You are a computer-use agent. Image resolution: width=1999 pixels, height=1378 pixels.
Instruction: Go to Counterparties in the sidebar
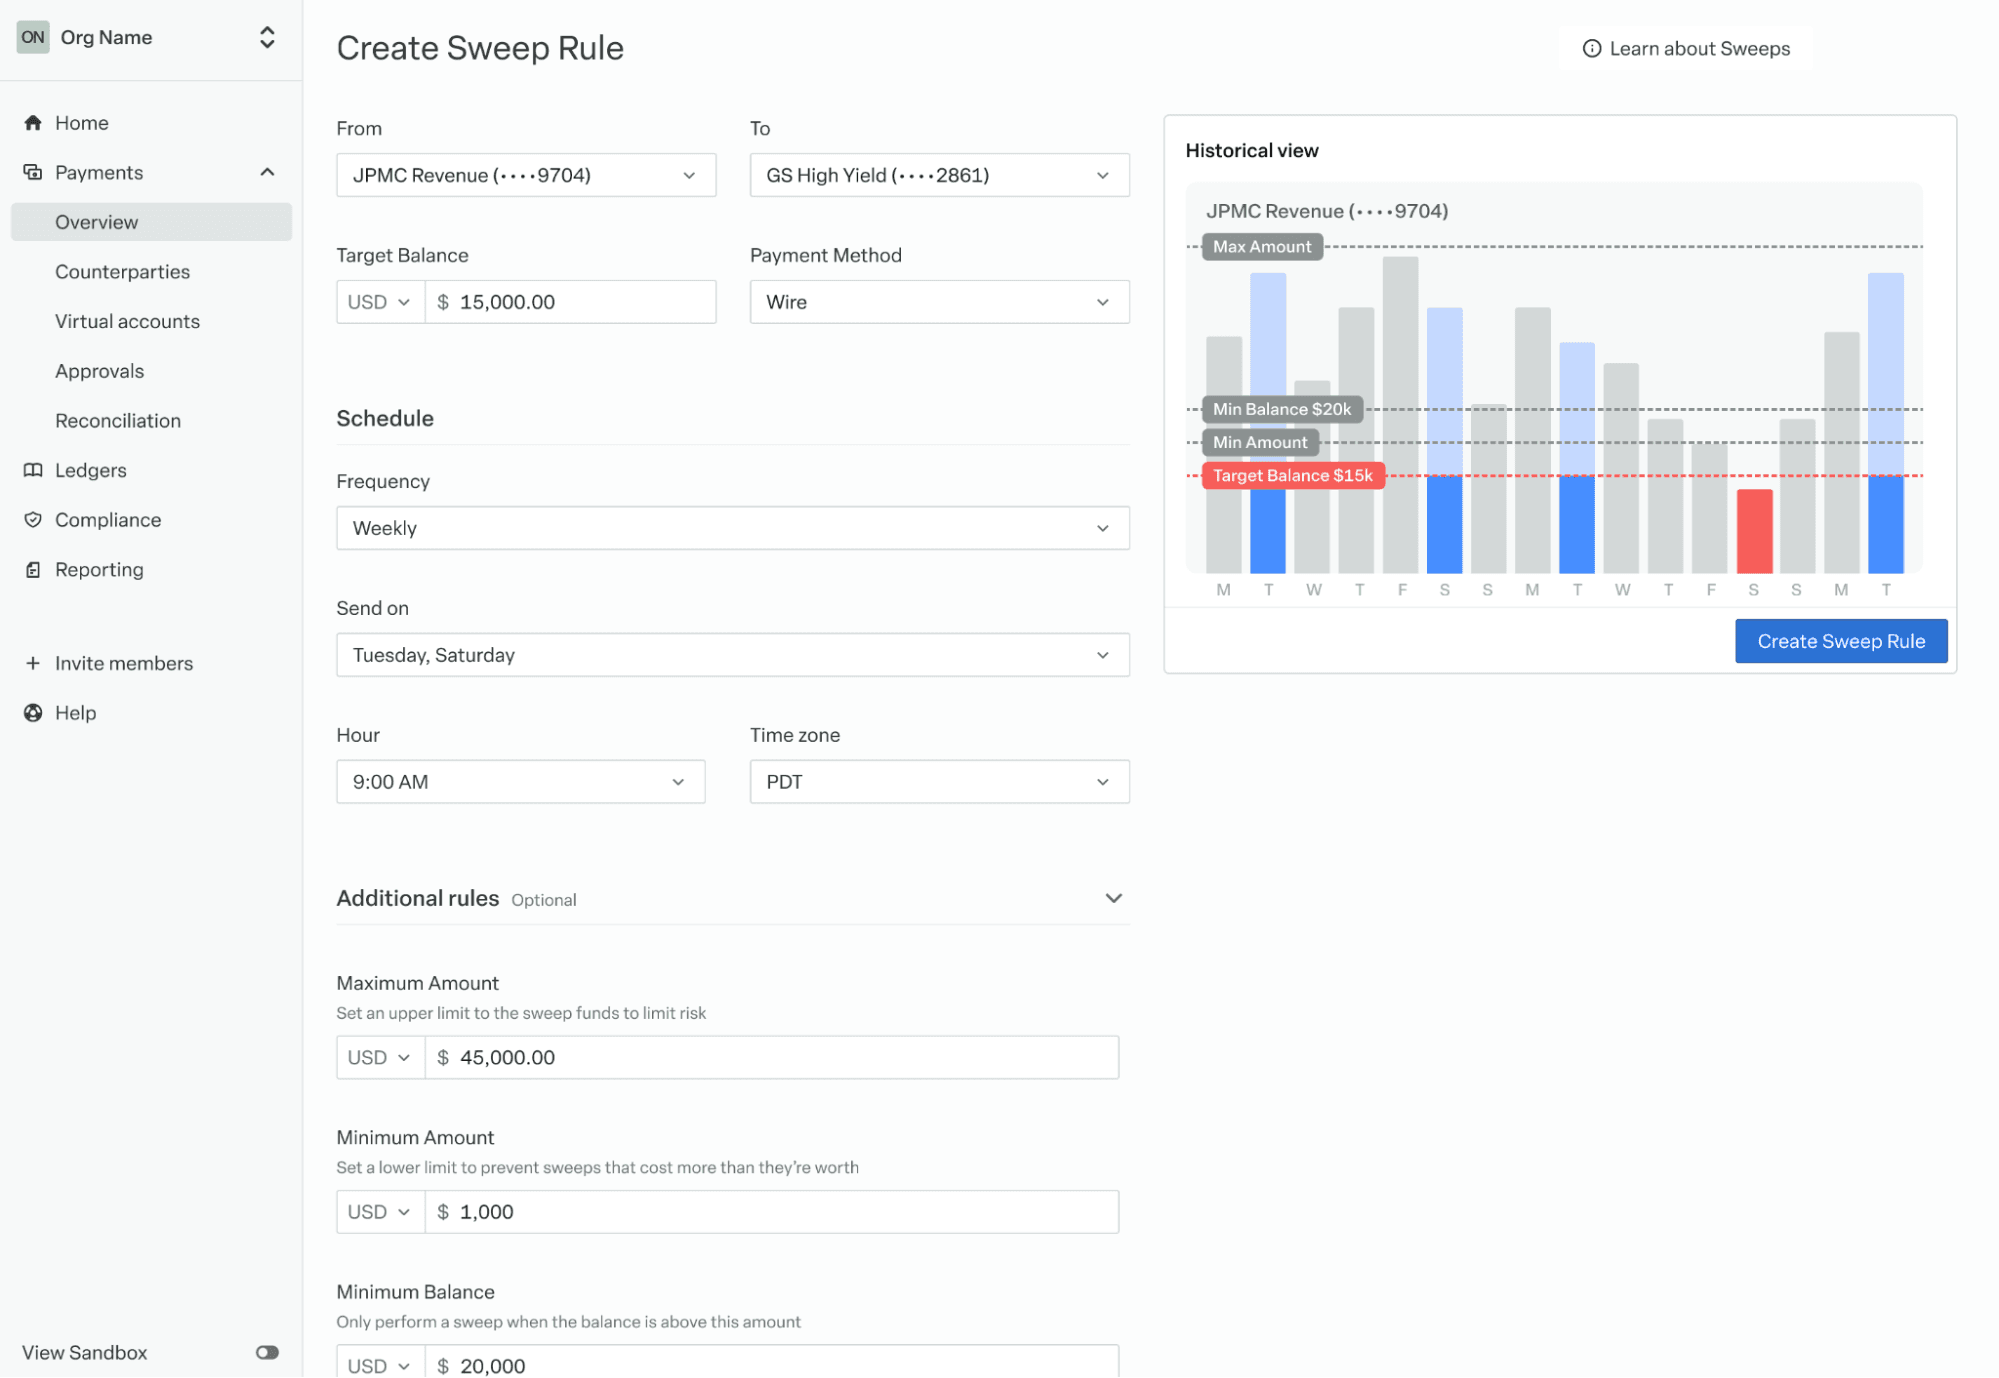(122, 272)
